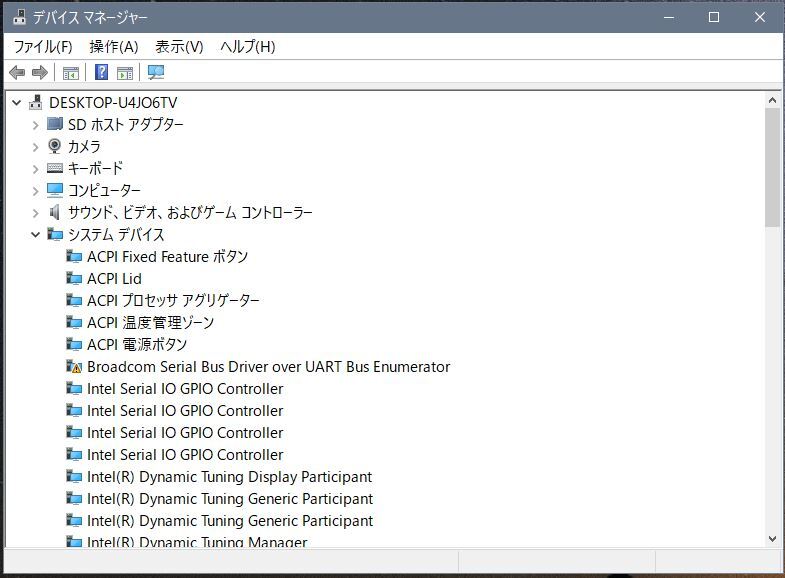Click the vertical scrollbar thumb
This screenshot has height=578, width=785.
772,168
